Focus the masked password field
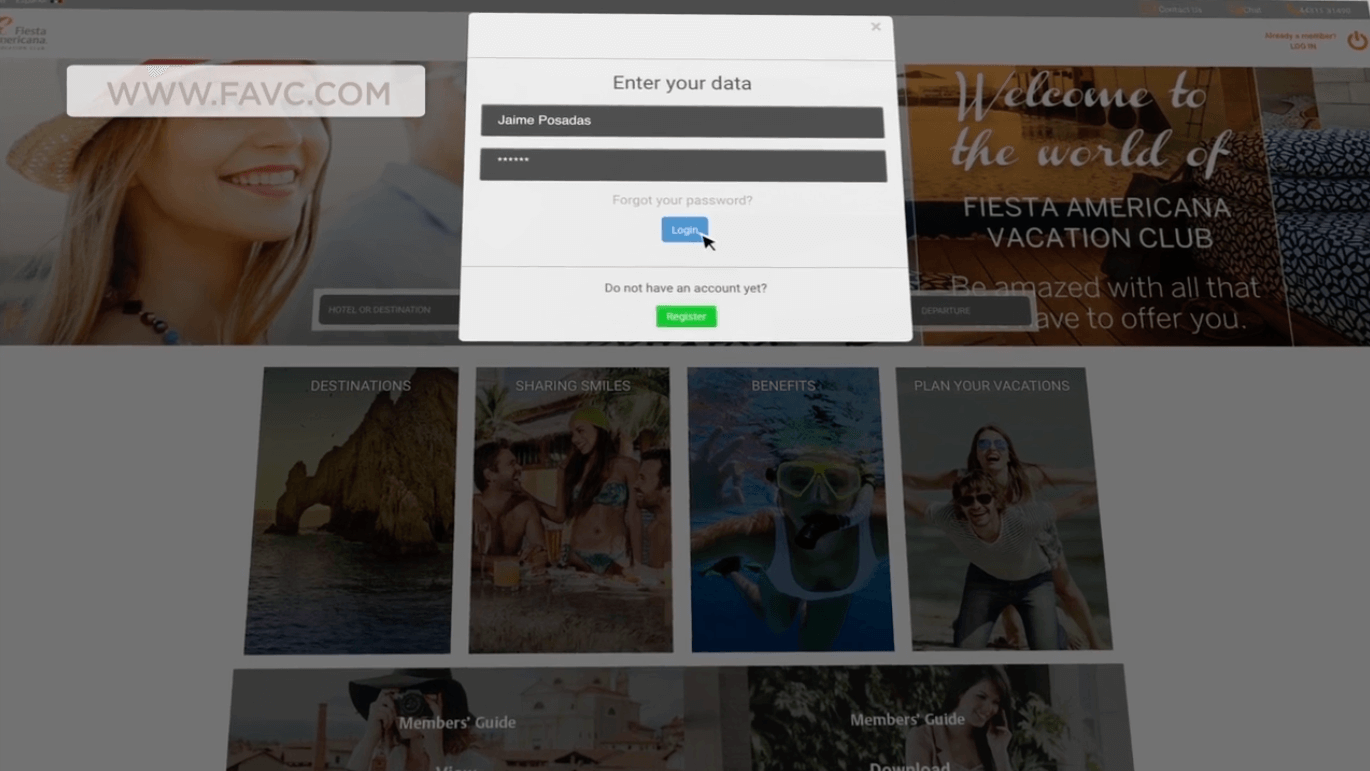The height and width of the screenshot is (771, 1370). click(683, 165)
